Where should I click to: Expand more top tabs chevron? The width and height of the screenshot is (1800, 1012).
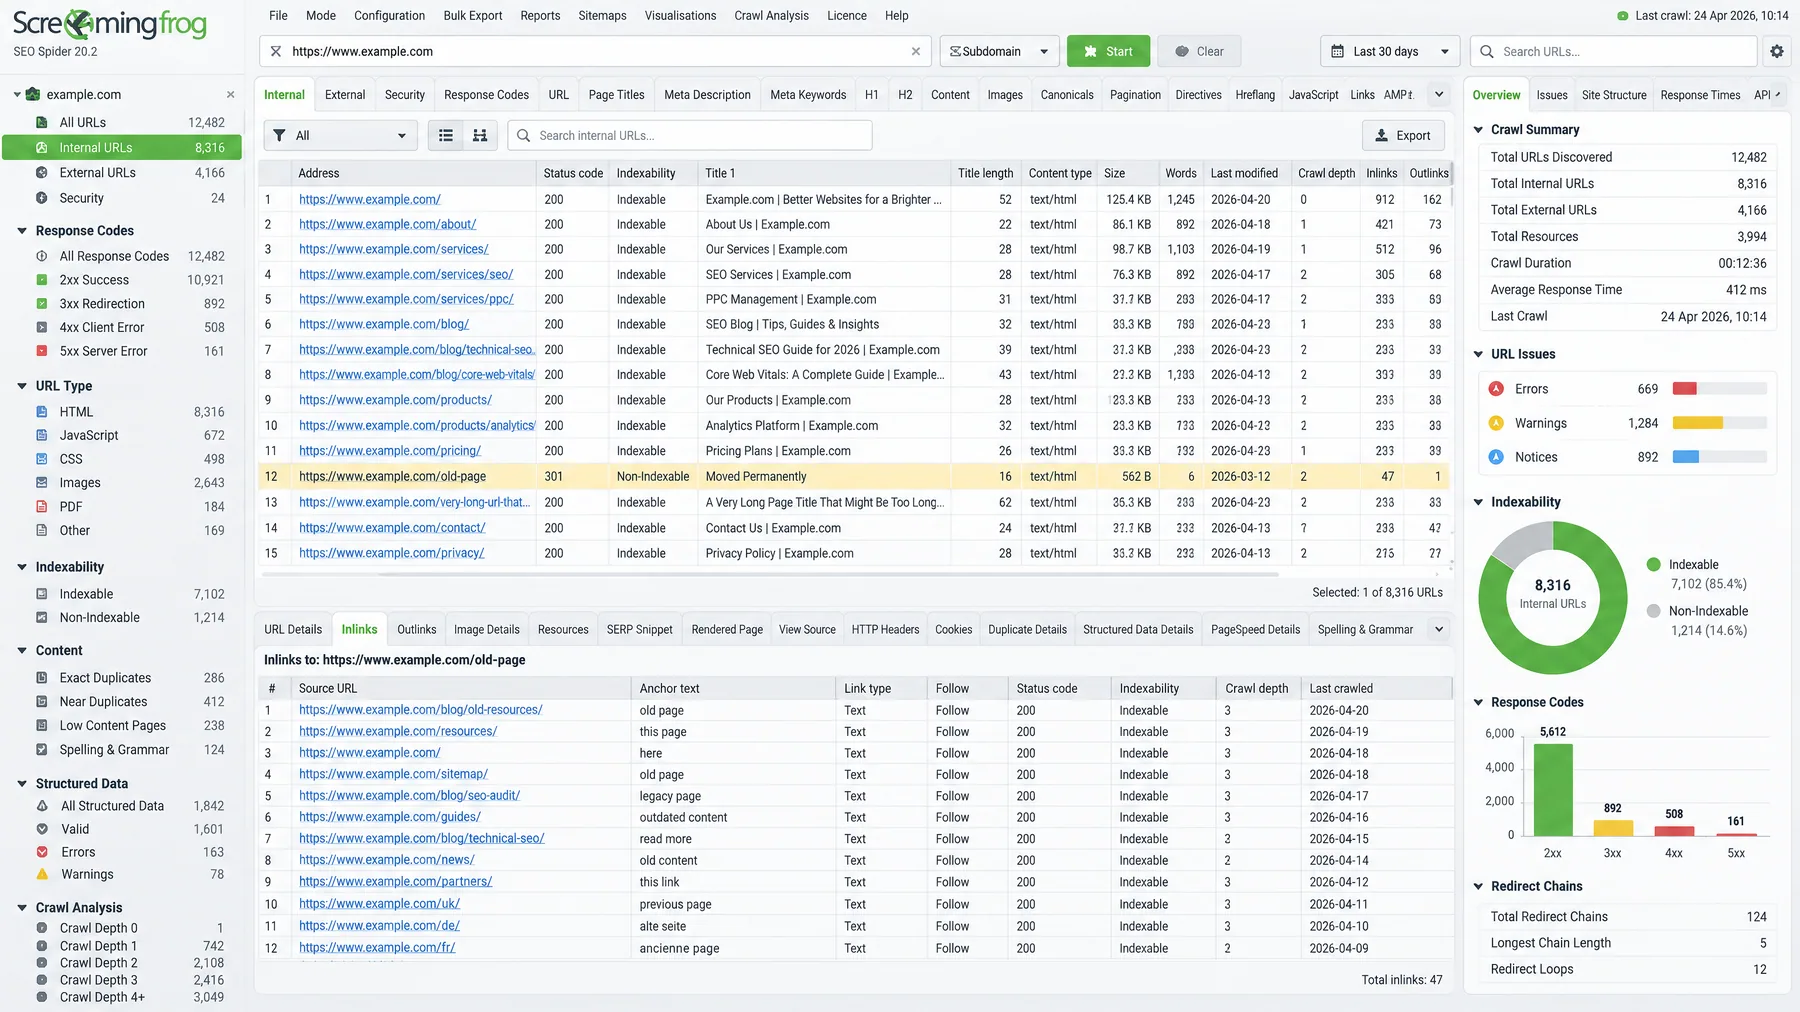1439,94
